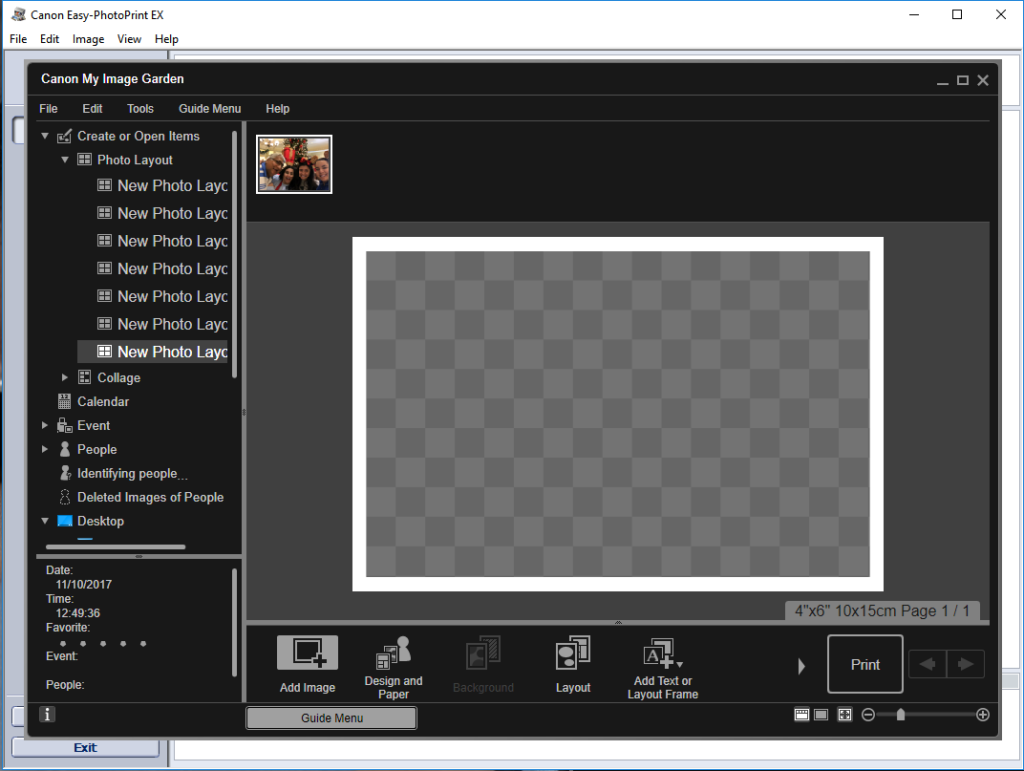Open File menu in My Image Garden
This screenshot has width=1024, height=771.
48,108
